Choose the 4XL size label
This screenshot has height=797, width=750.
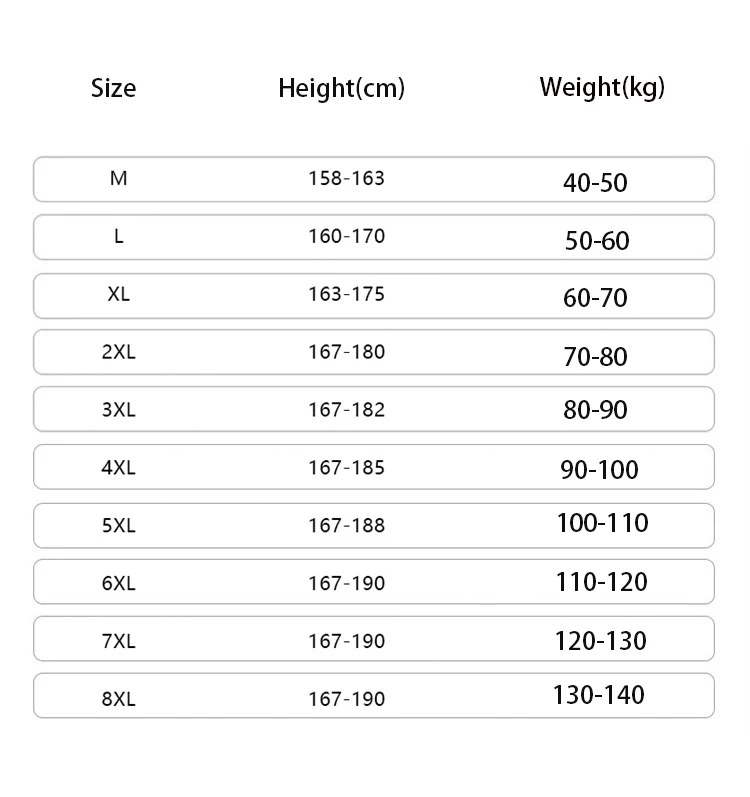(x=118, y=468)
